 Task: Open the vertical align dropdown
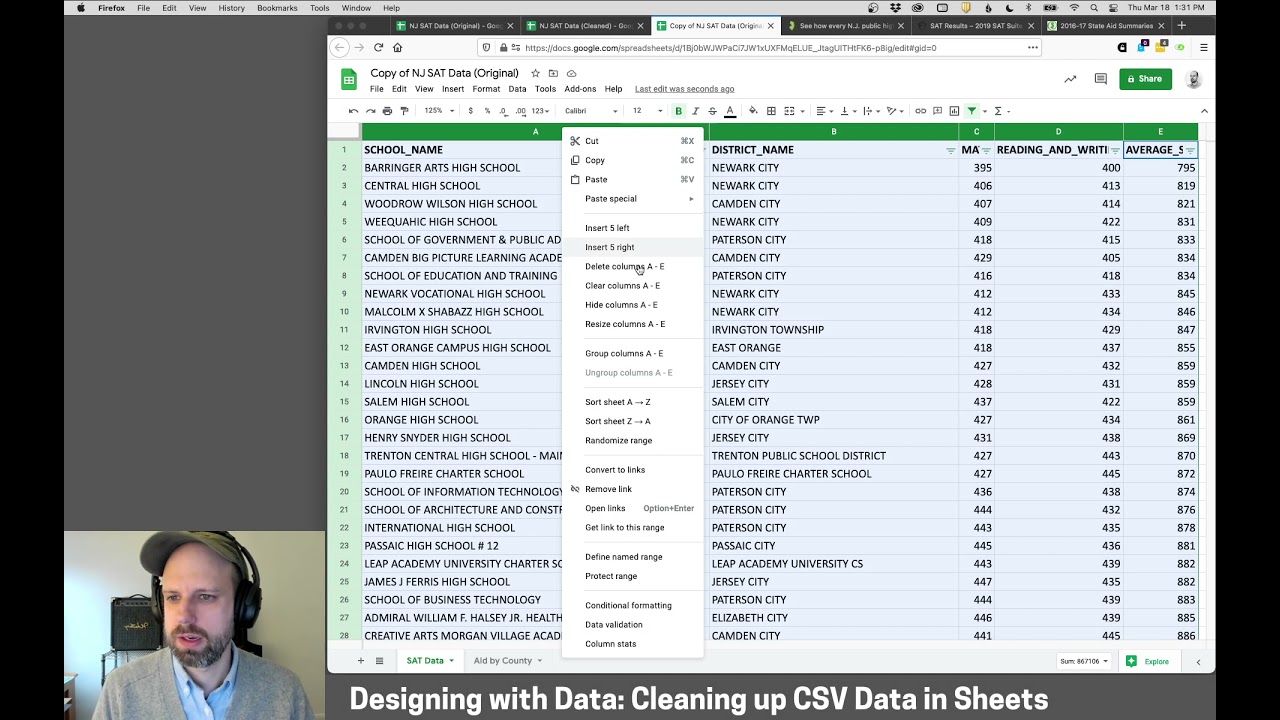click(847, 111)
